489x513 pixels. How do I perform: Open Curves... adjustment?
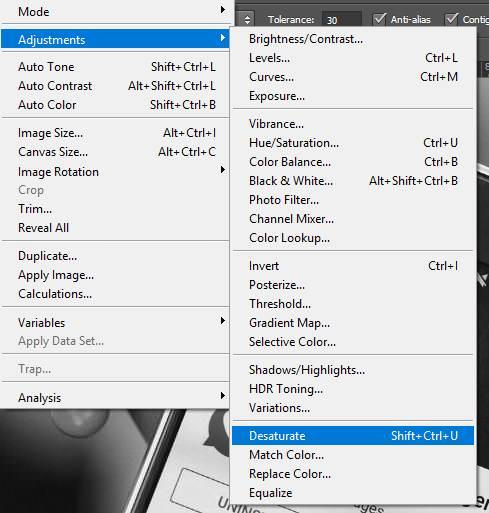tap(353, 77)
